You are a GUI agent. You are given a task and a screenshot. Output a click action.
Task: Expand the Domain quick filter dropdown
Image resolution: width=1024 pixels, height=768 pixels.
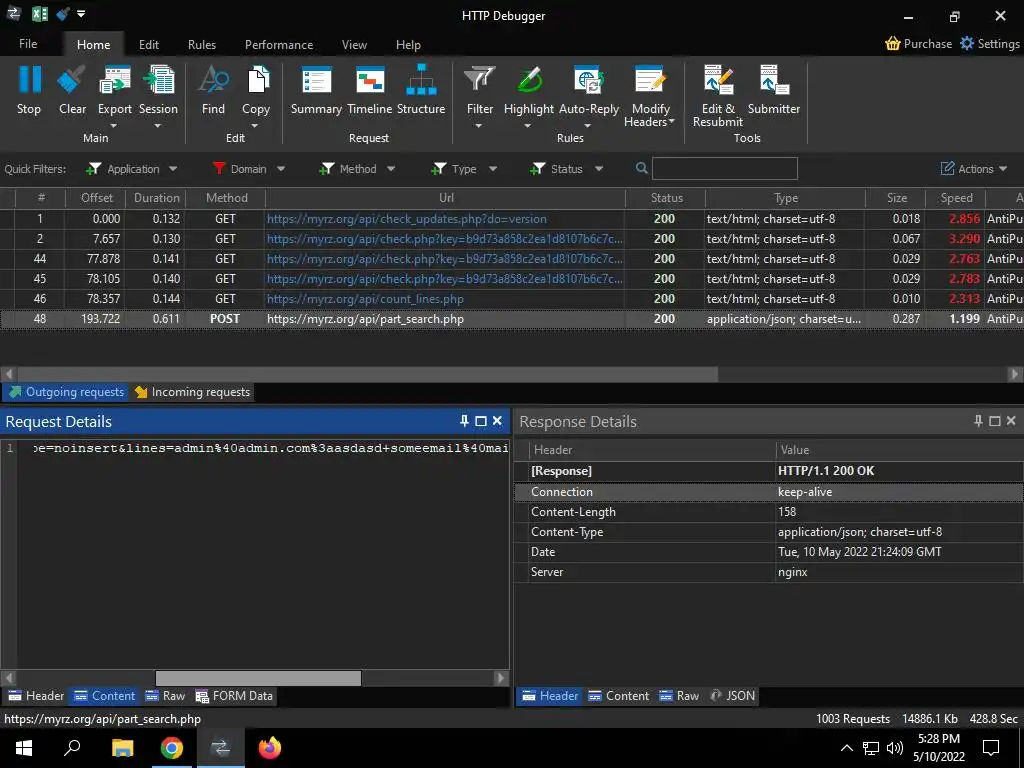281,168
